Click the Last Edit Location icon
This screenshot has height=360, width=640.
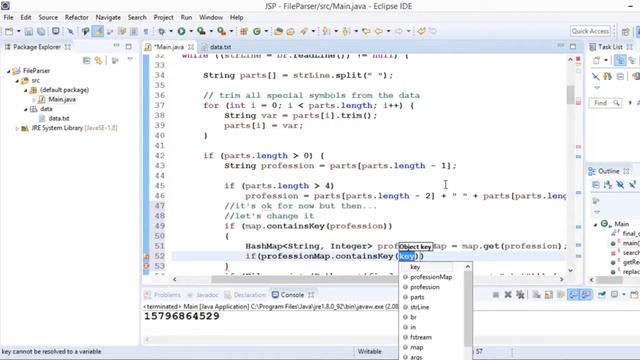pos(366,31)
